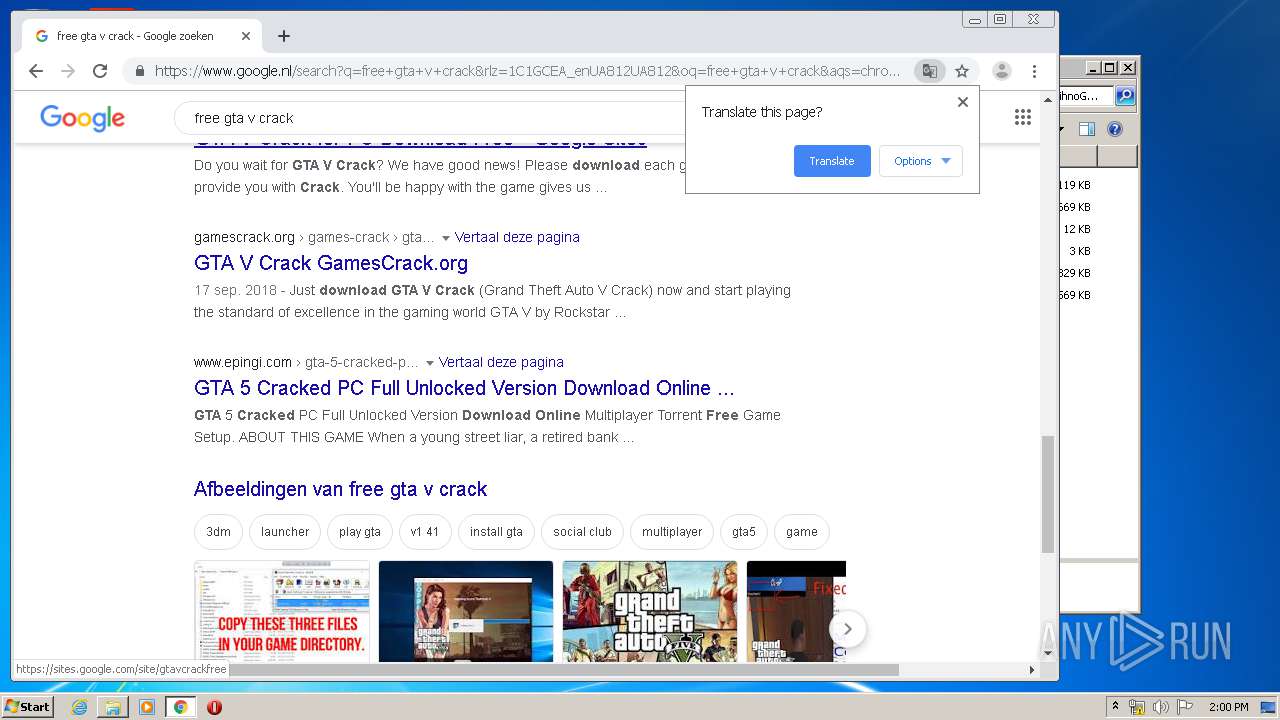Open the Grand Theft Auto V cover thumbnail
This screenshot has width=1280, height=720.
click(x=650, y=611)
